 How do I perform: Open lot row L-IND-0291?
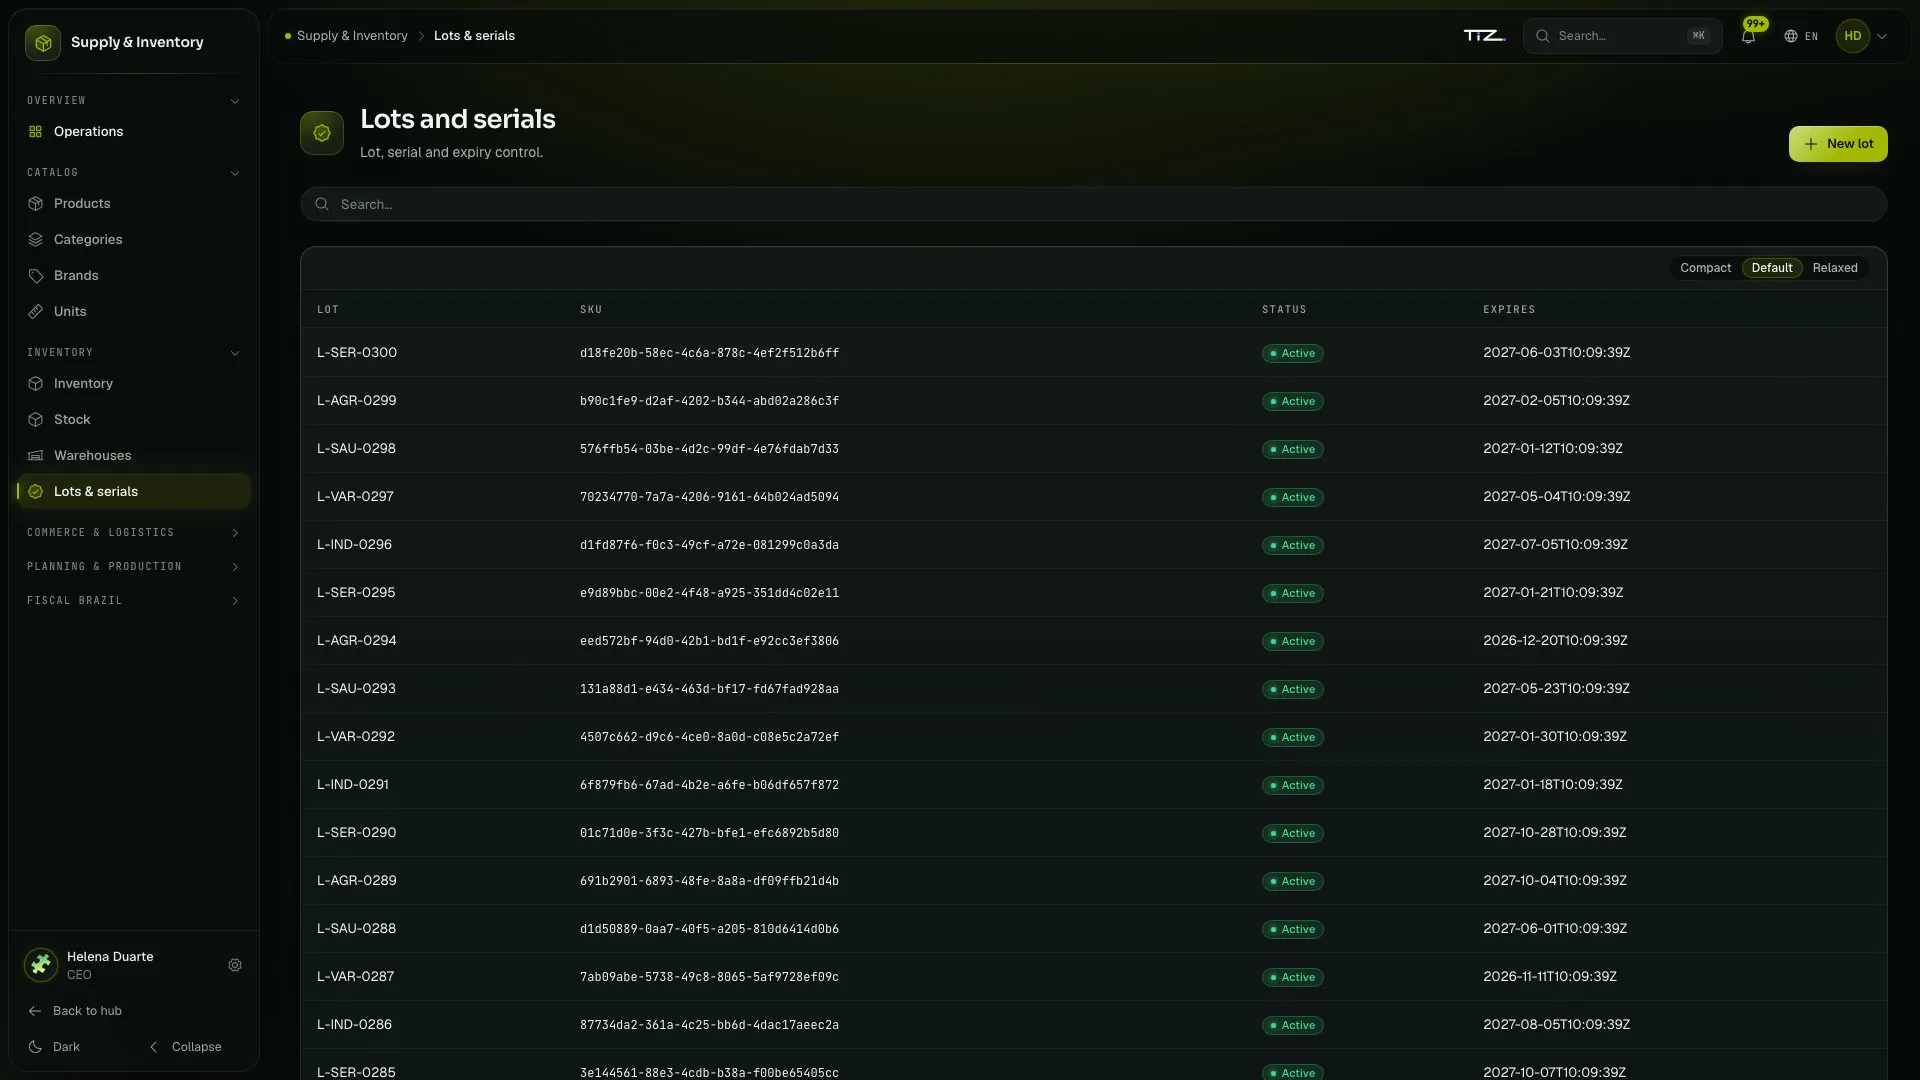click(1093, 785)
